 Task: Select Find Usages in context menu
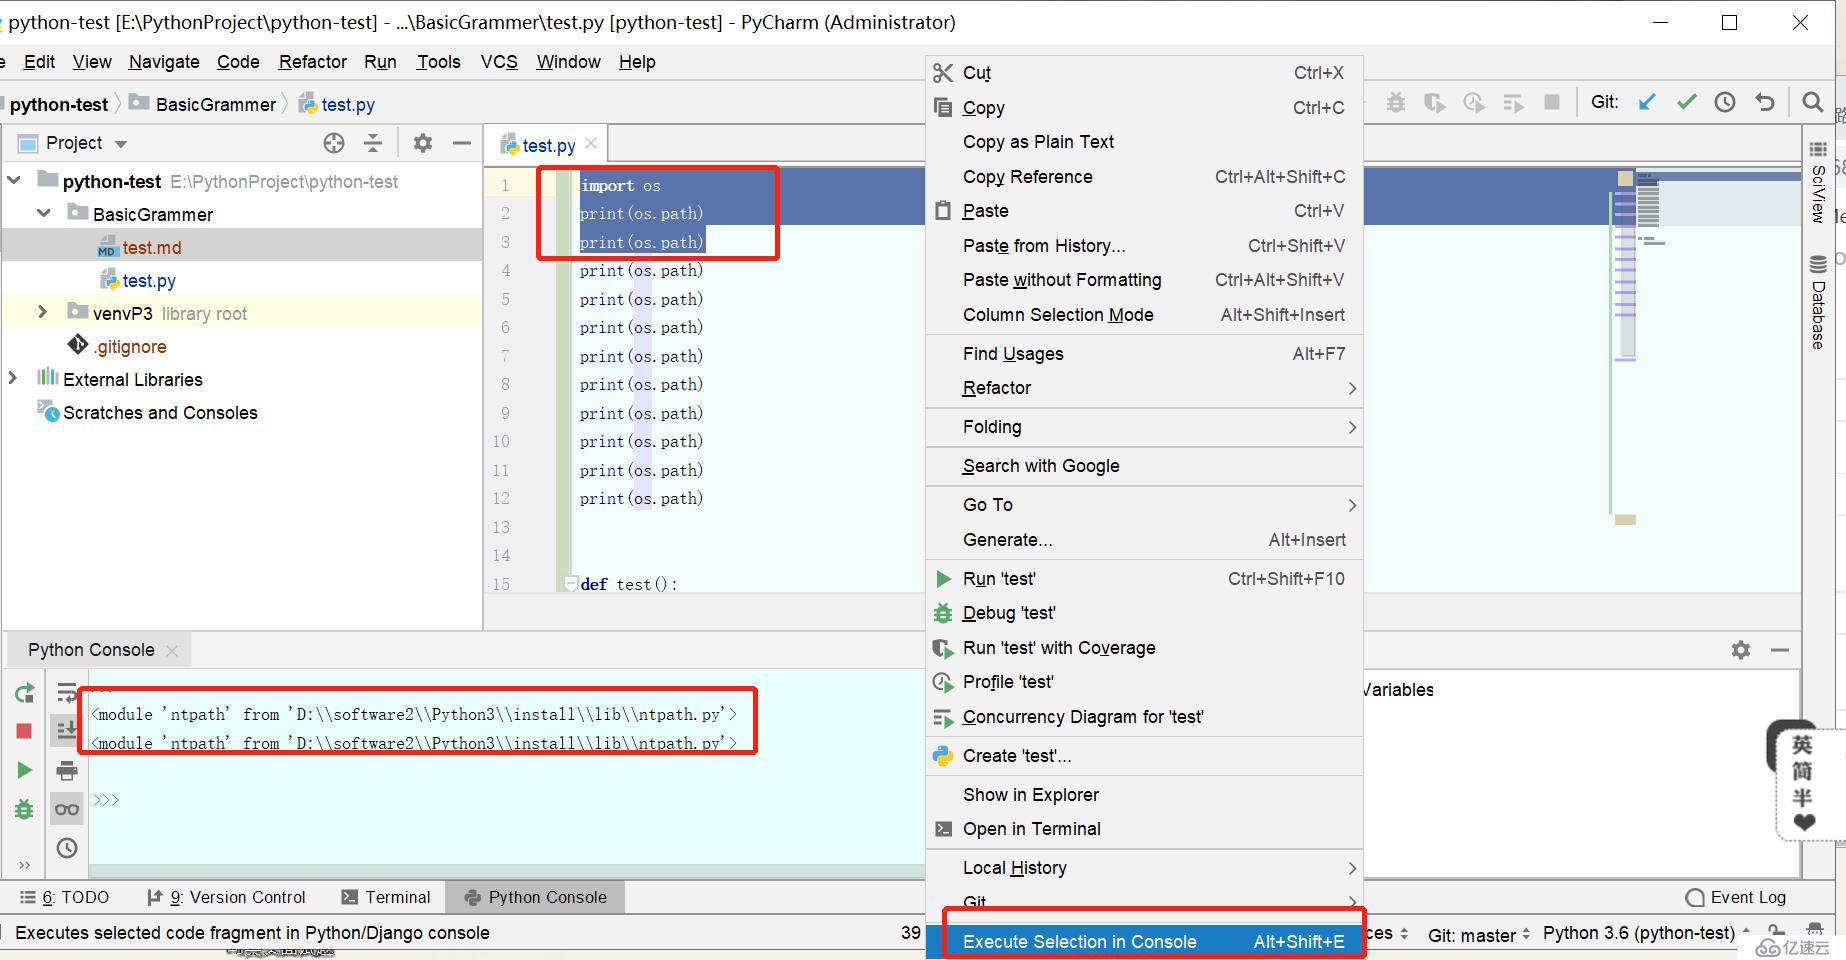[1144, 354]
